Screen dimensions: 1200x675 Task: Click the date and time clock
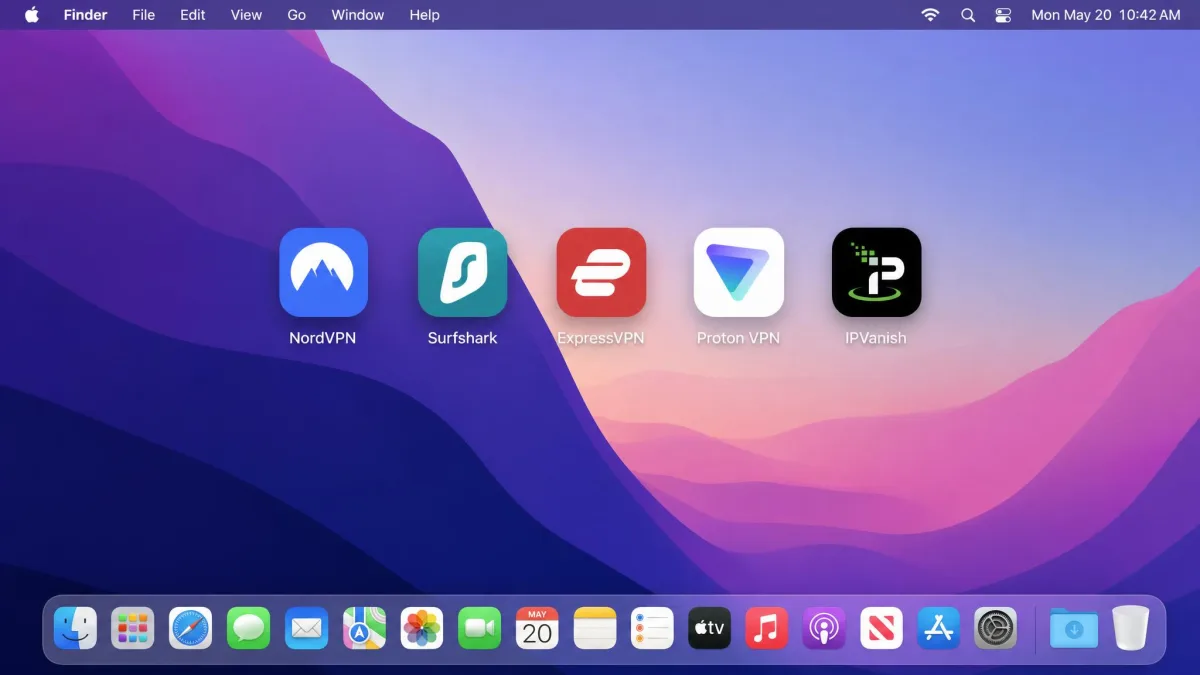(x=1106, y=15)
